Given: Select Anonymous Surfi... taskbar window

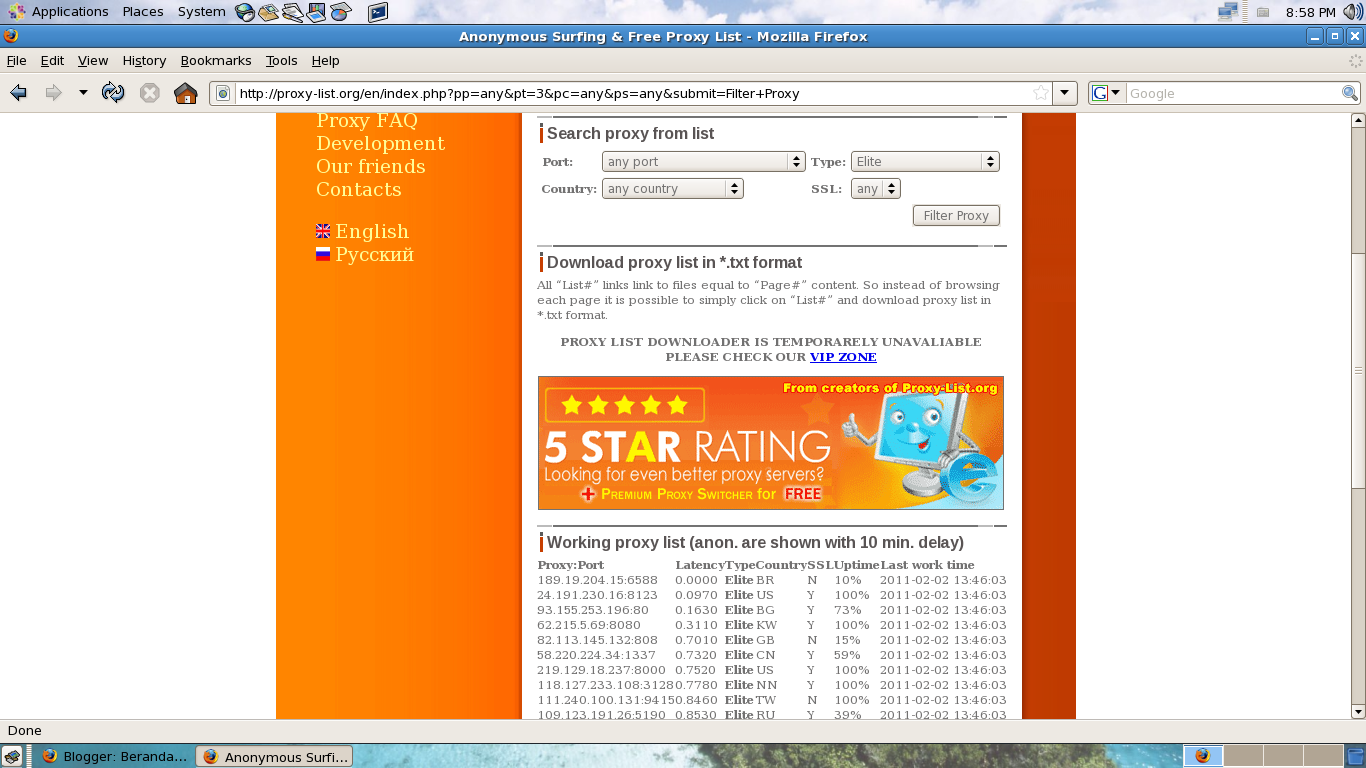Looking at the screenshot, I should (275, 757).
